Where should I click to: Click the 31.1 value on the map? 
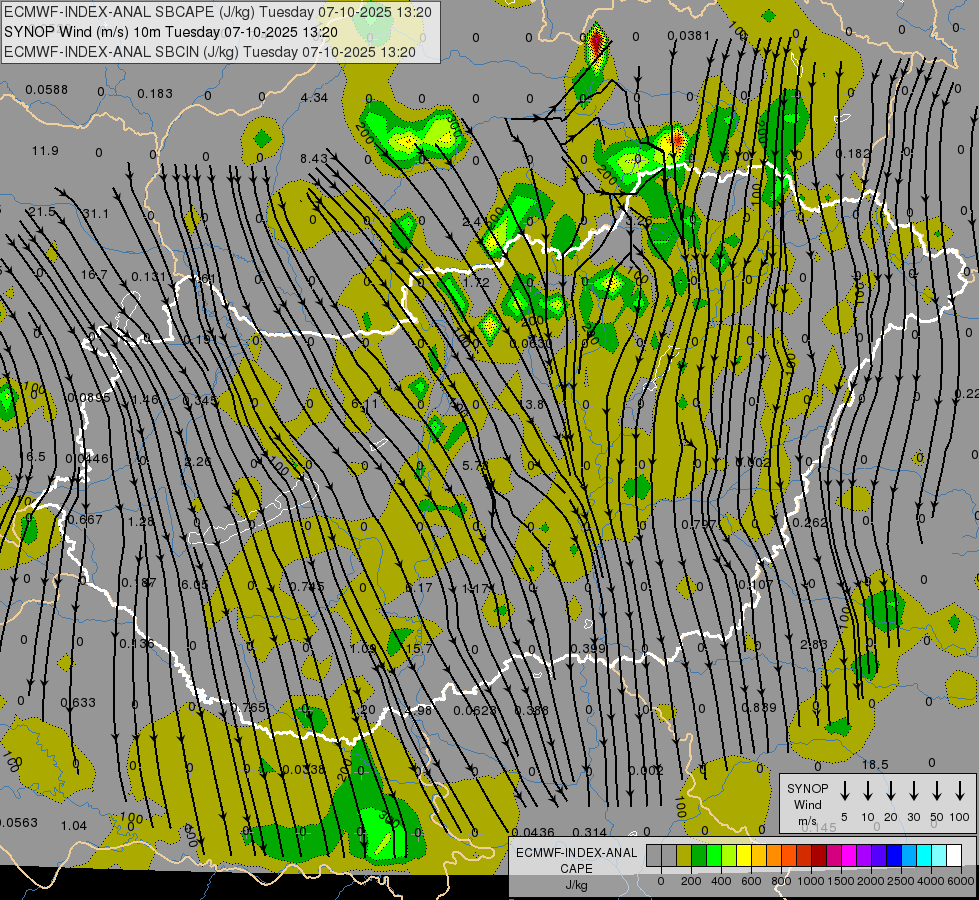coord(96,214)
